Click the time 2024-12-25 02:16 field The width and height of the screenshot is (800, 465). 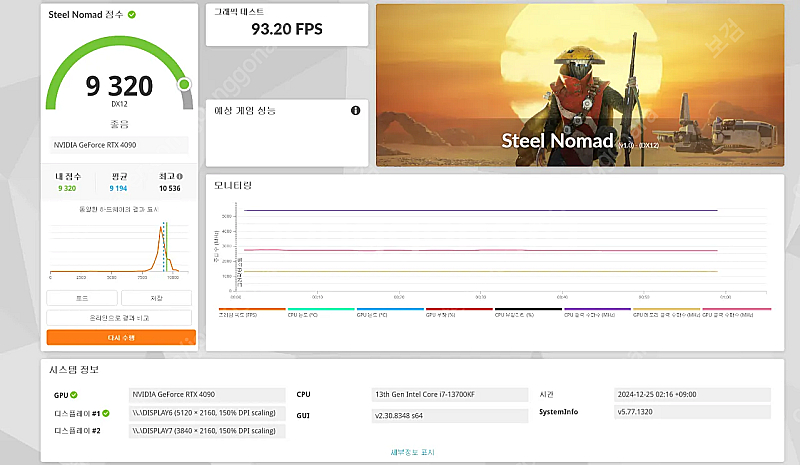(x=692, y=395)
